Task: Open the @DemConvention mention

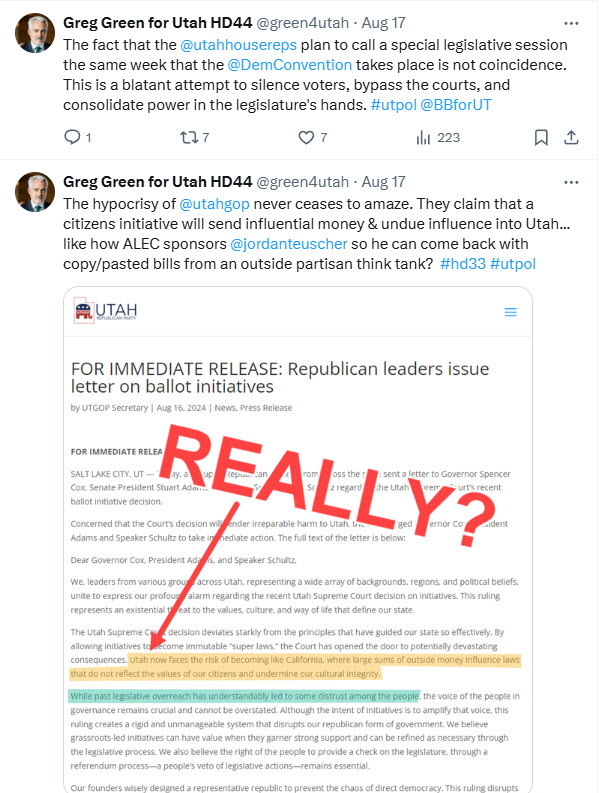Action: click(289, 65)
